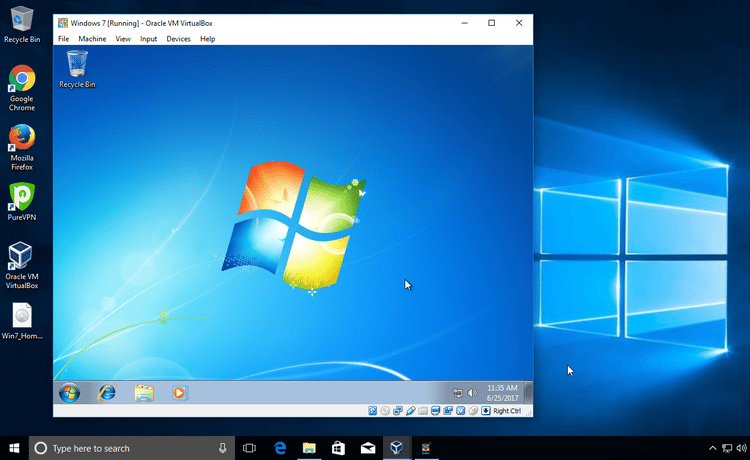The image size is (750, 460).
Task: Click the Show desktop strip in Windows 7 taskbar
Action: 529,393
